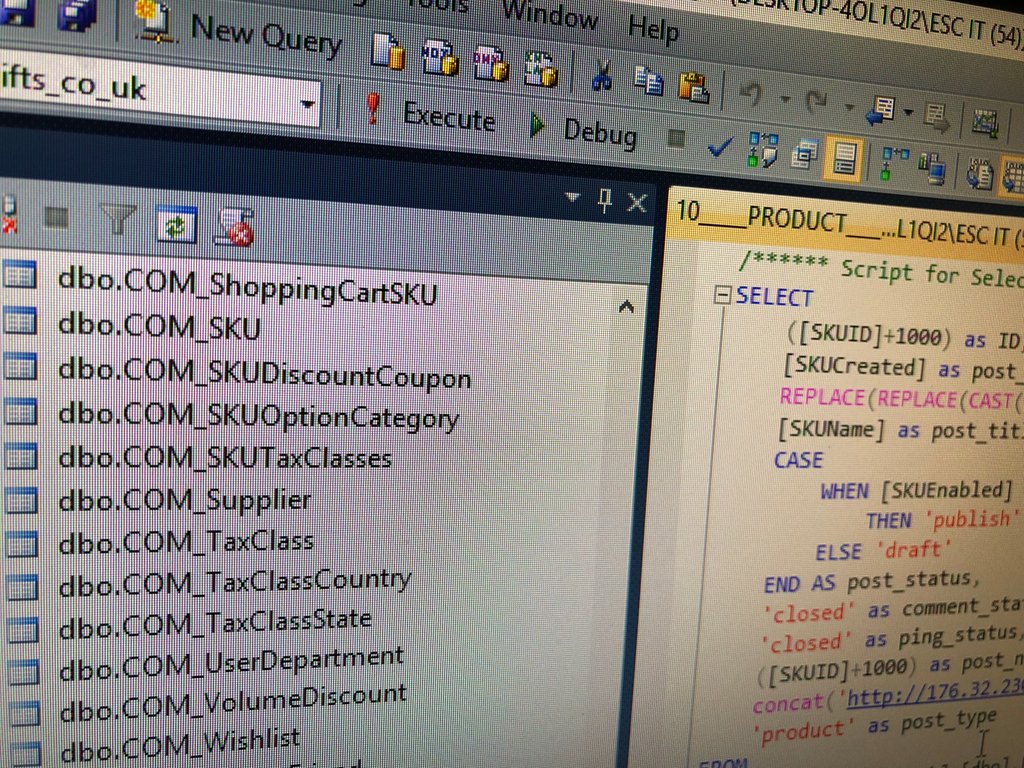Click the Redo arrow icon
Screen dimensions: 1024x768
816,101
